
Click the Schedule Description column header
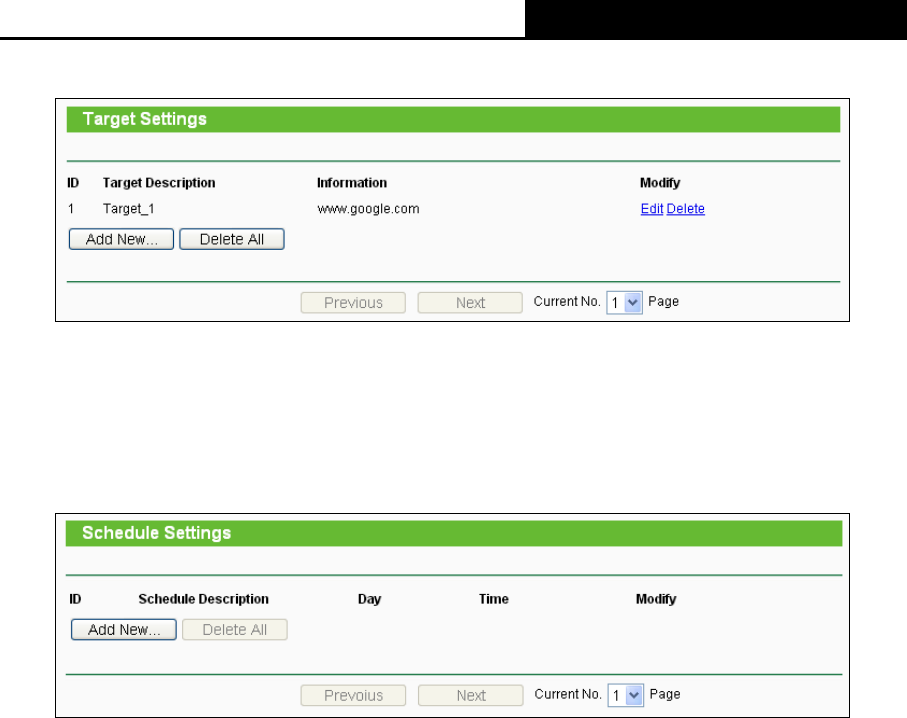point(203,599)
